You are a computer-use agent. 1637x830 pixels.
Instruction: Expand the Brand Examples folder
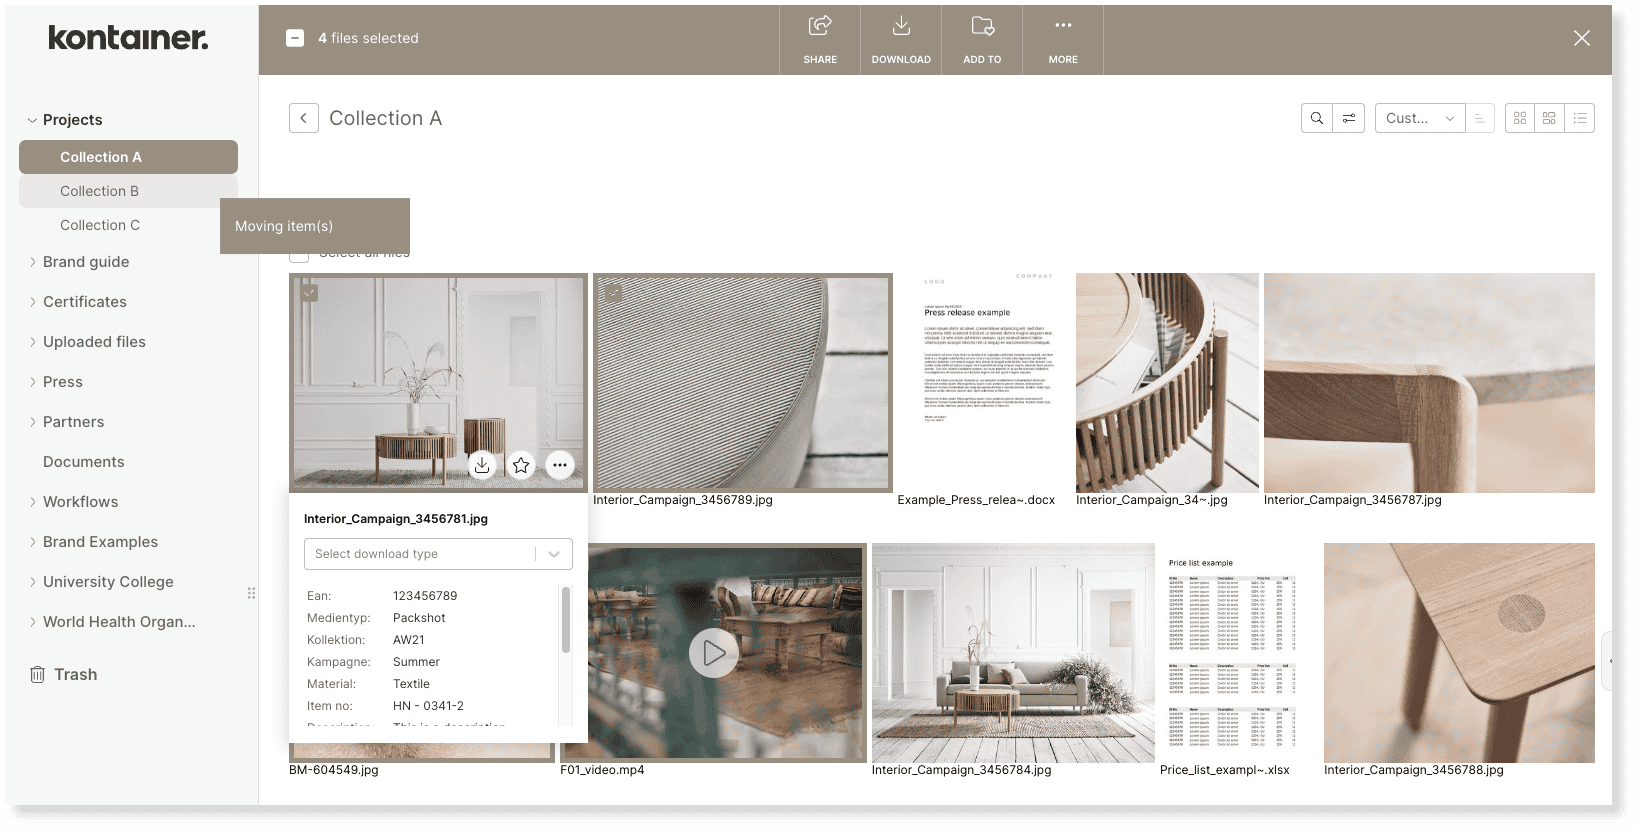tap(32, 542)
